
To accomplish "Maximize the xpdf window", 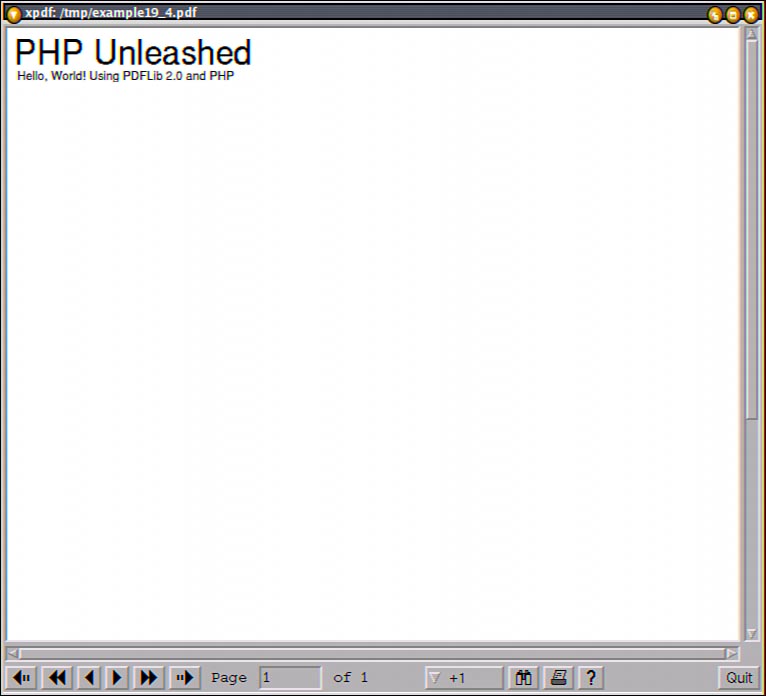I will coord(732,14).
